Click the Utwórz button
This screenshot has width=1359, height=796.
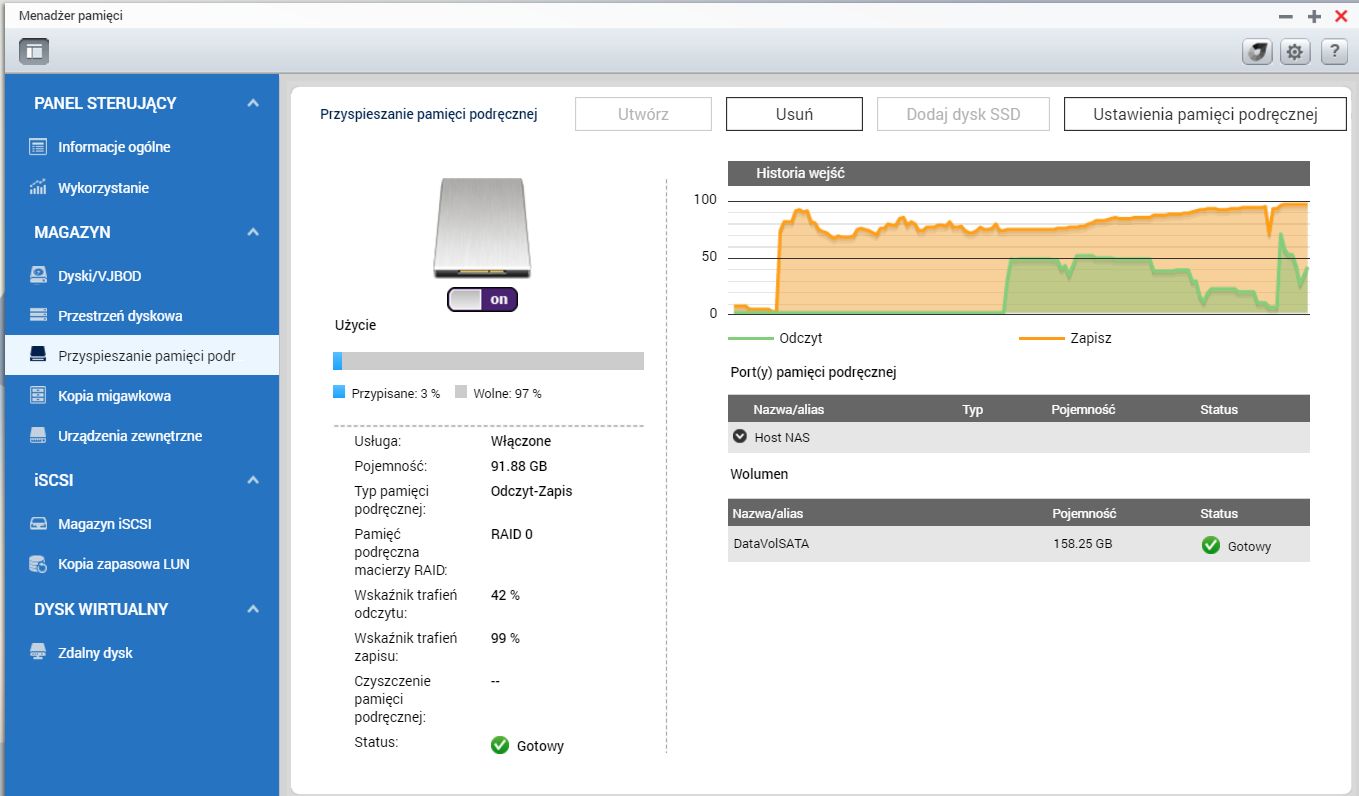[643, 114]
